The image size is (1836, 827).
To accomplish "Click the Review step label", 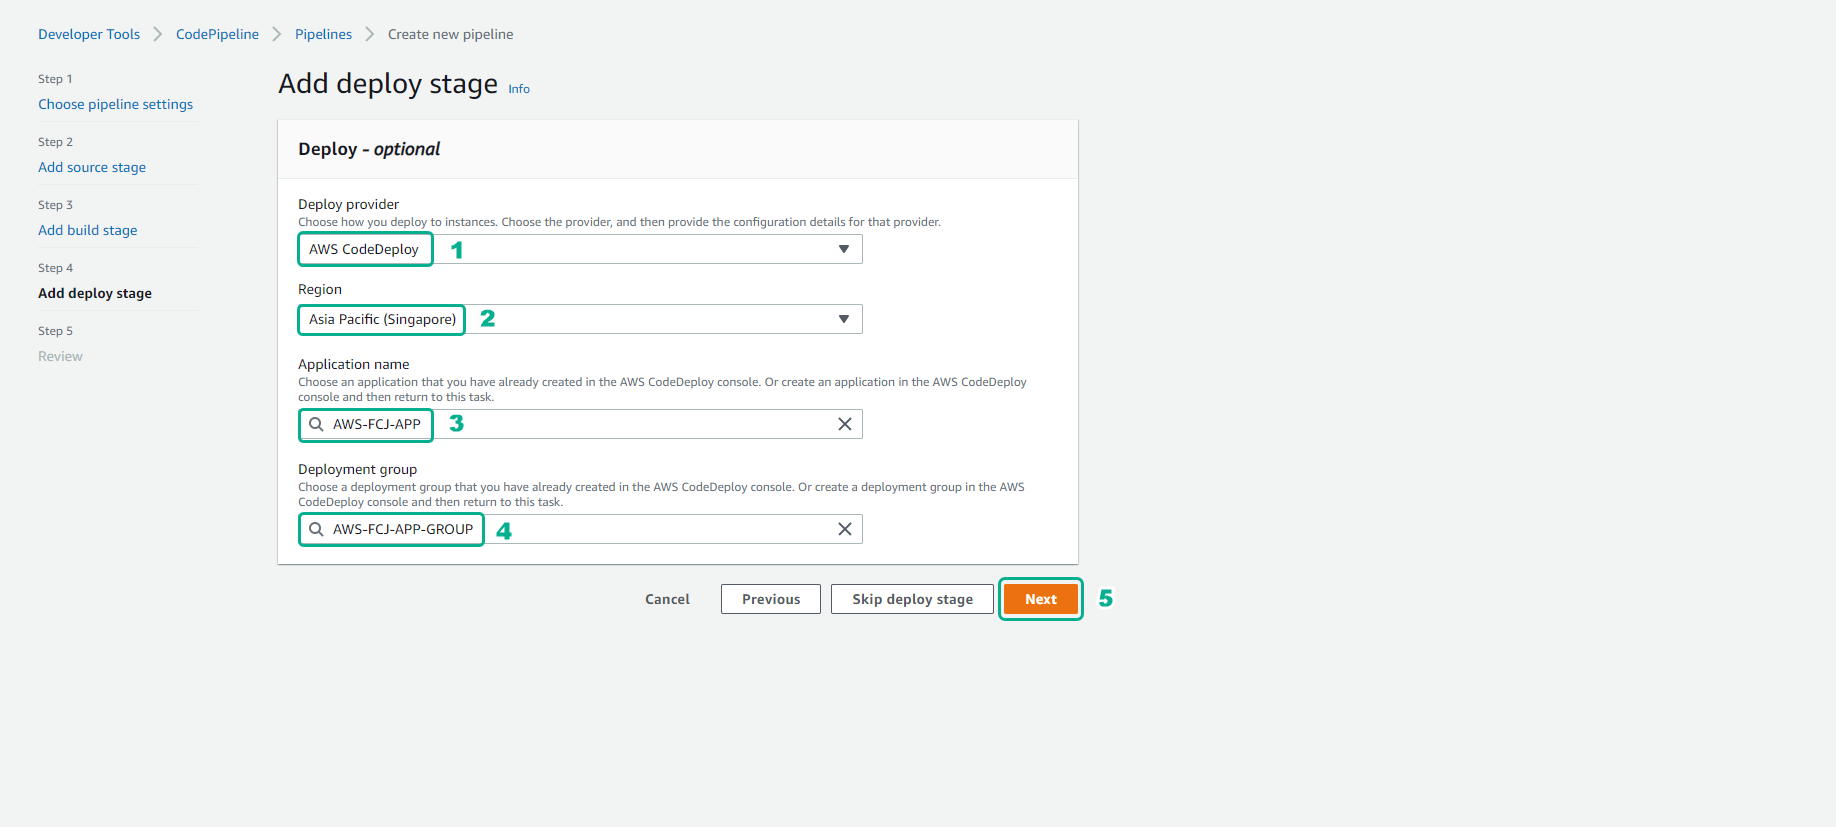I will [60, 356].
